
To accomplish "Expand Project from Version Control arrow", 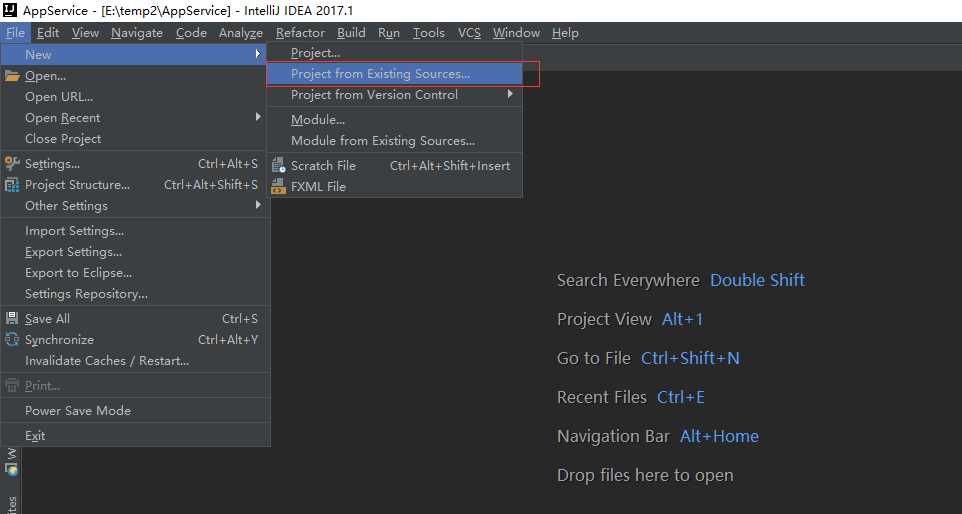I will pyautogui.click(x=510, y=94).
